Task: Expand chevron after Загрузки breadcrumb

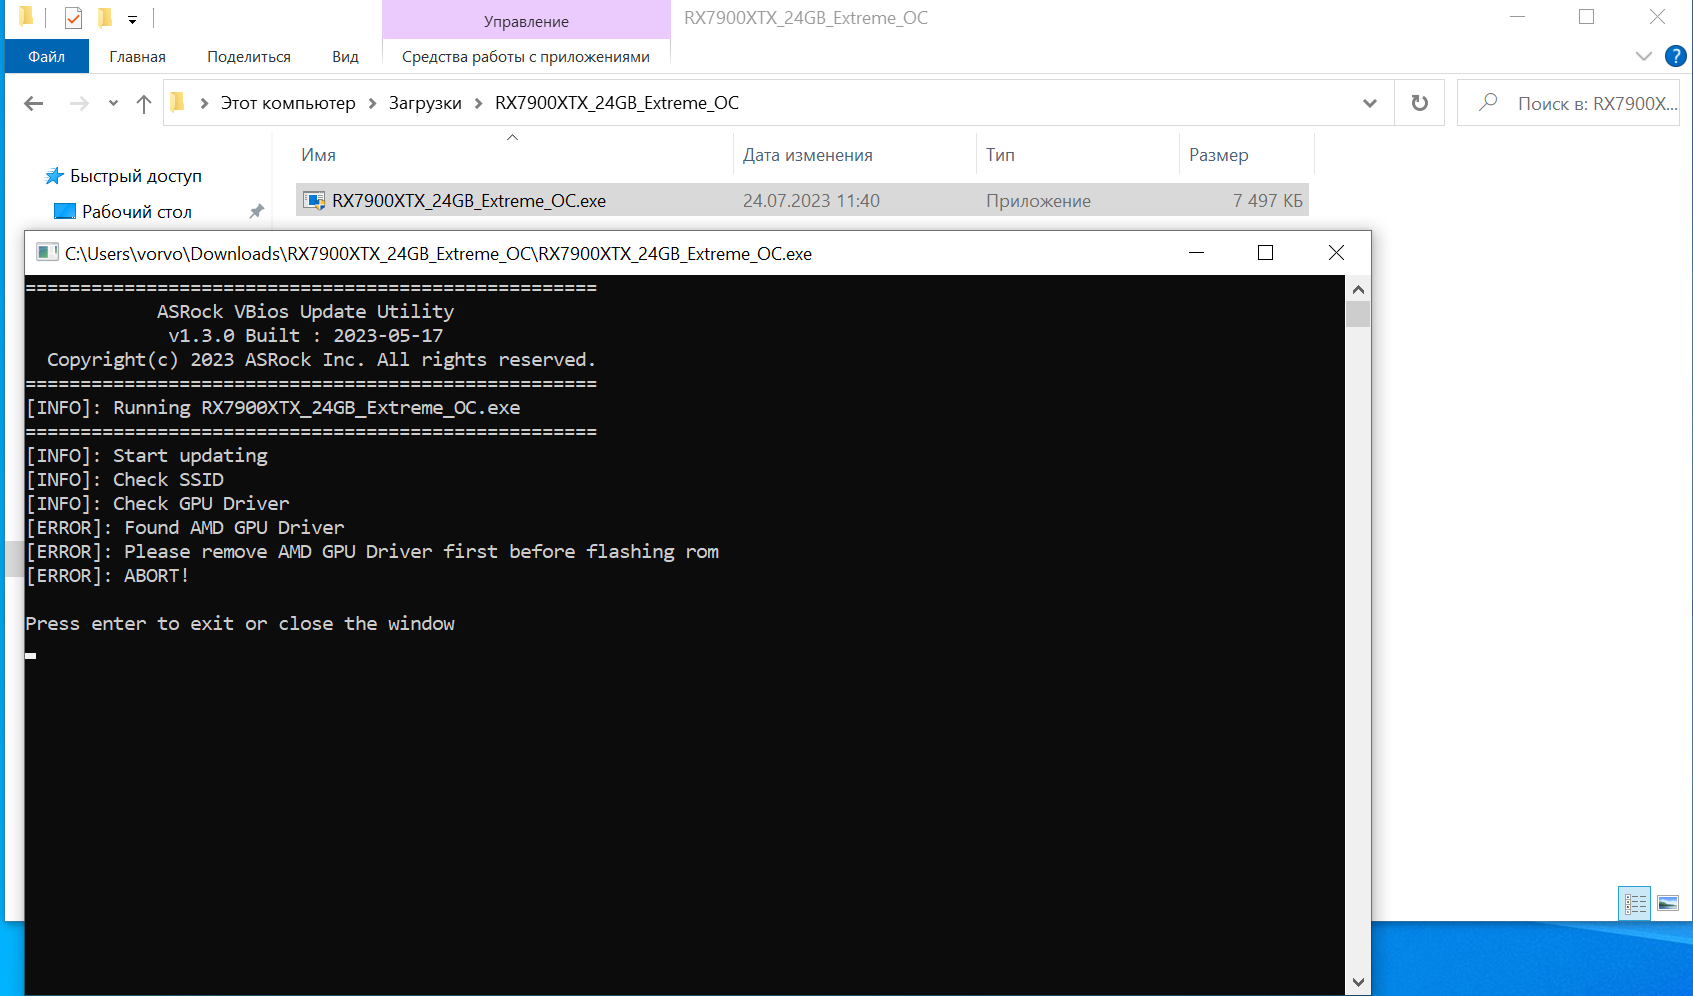Action: point(479,103)
